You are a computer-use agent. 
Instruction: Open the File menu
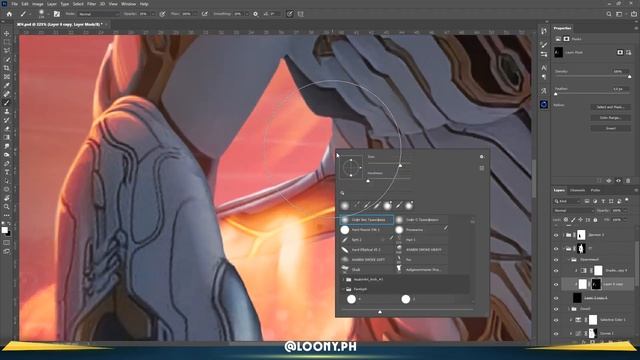pyautogui.click(x=14, y=4)
